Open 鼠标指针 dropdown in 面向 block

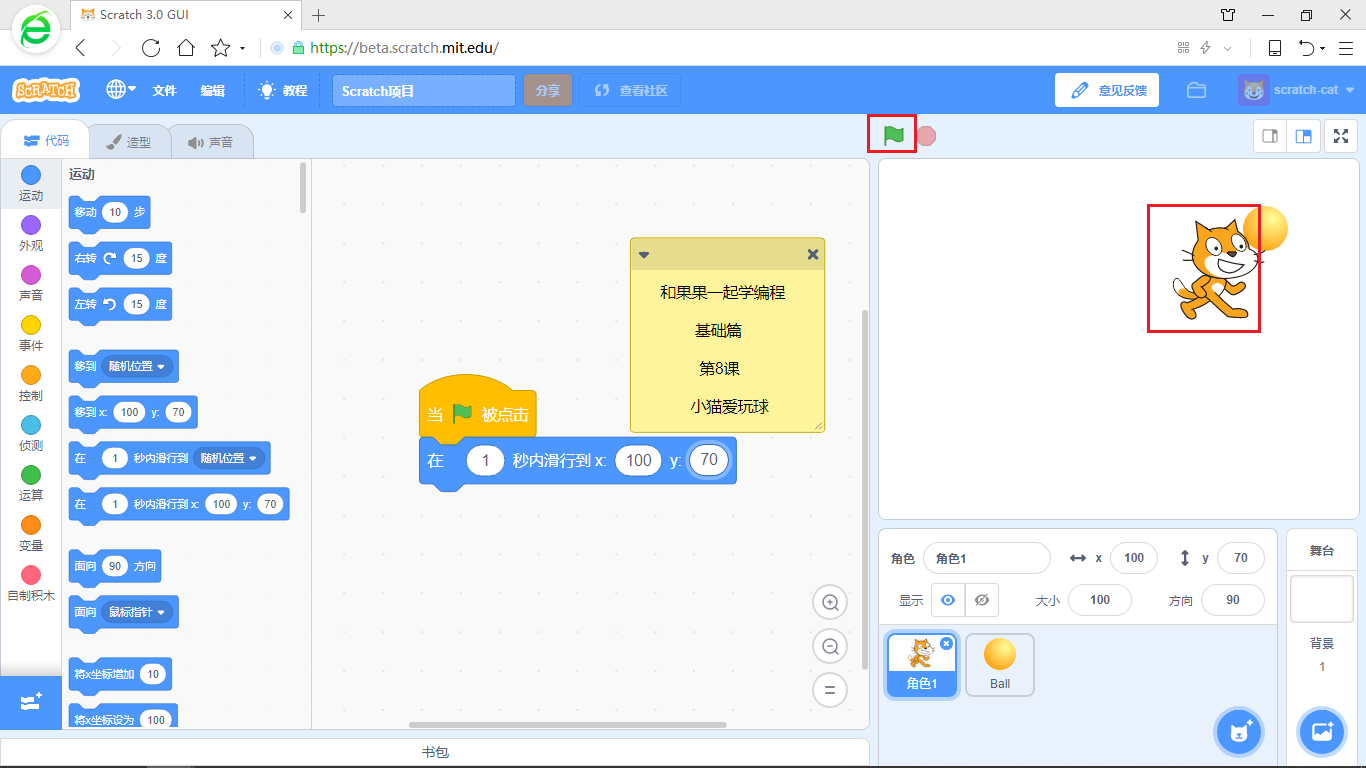[x=137, y=611]
